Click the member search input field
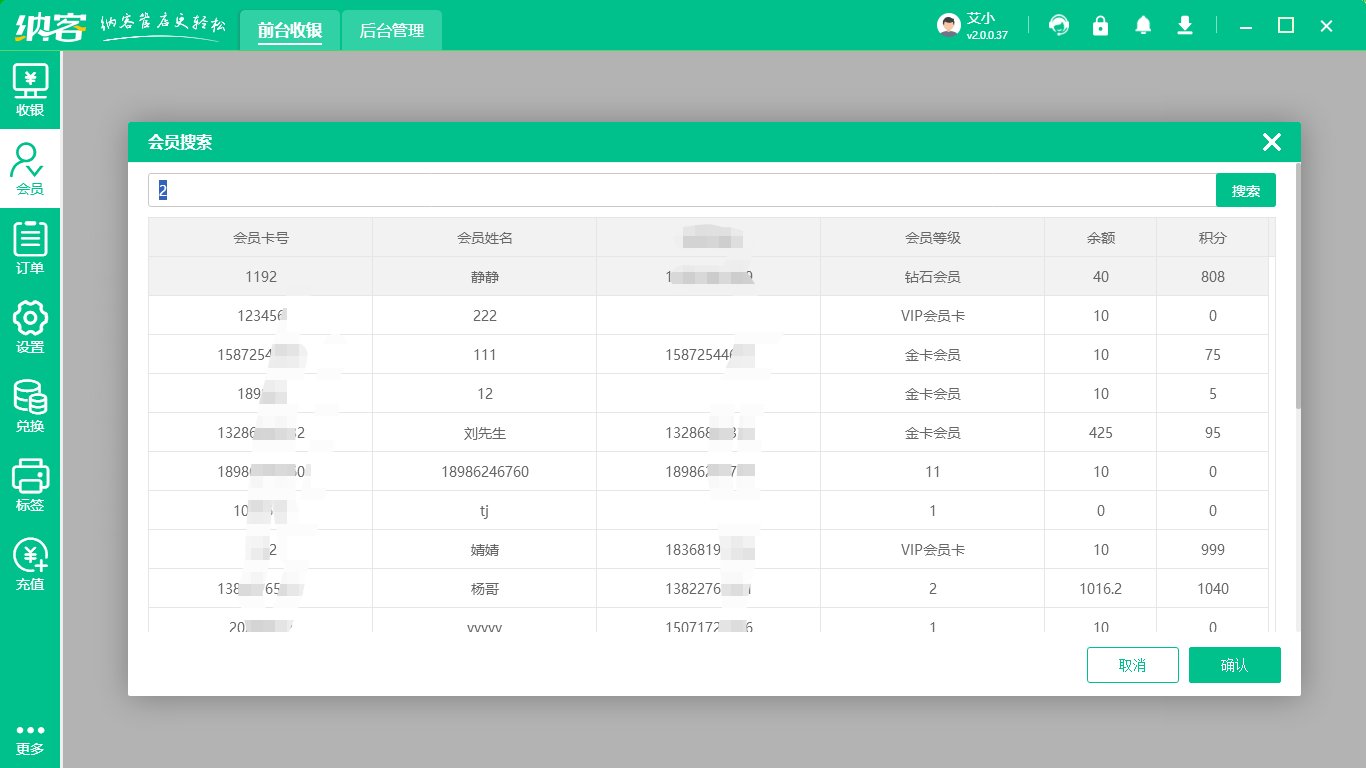Image resolution: width=1366 pixels, height=768 pixels. [x=680, y=190]
